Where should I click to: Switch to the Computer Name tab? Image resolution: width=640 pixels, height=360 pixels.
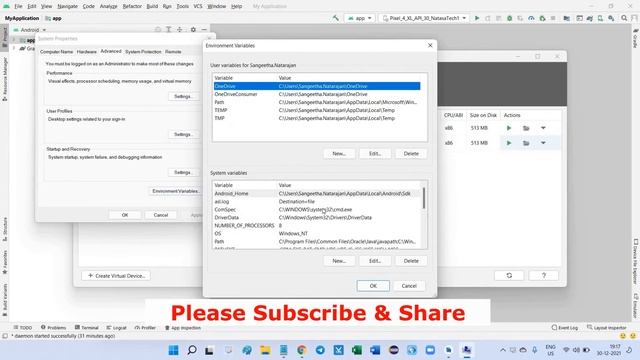56,52
